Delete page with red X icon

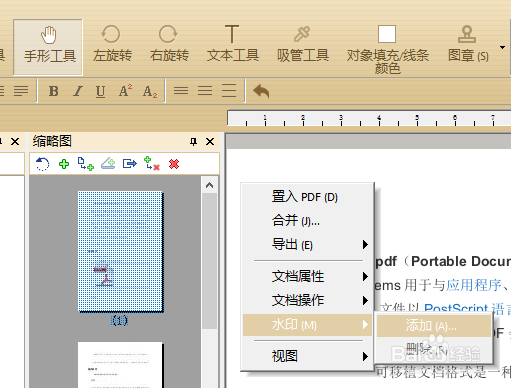pos(174,164)
